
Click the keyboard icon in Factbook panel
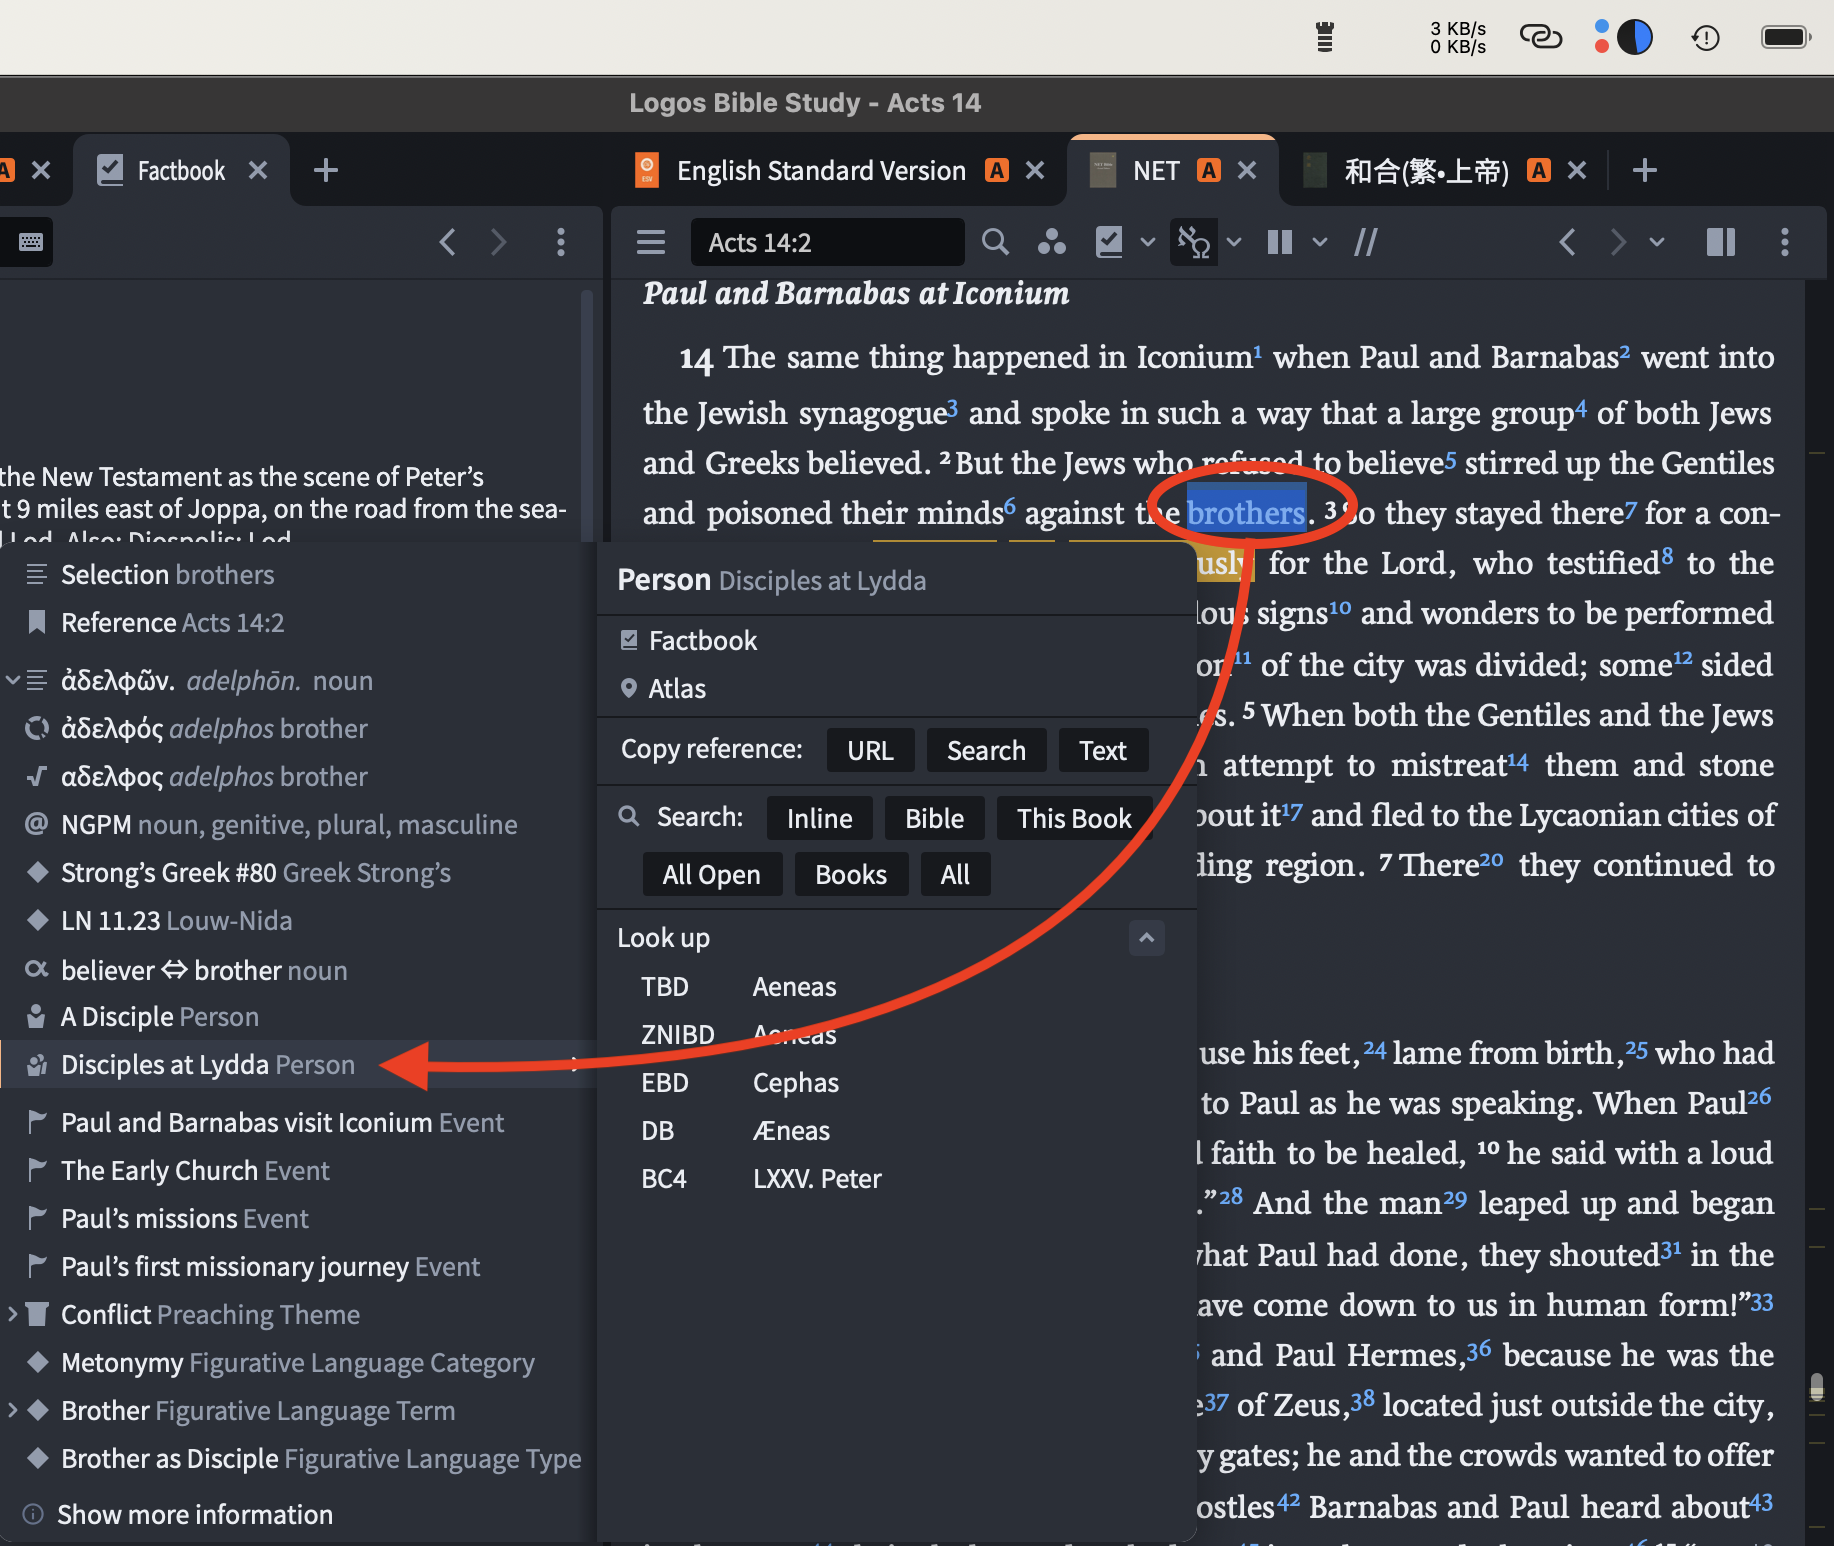click(x=31, y=242)
